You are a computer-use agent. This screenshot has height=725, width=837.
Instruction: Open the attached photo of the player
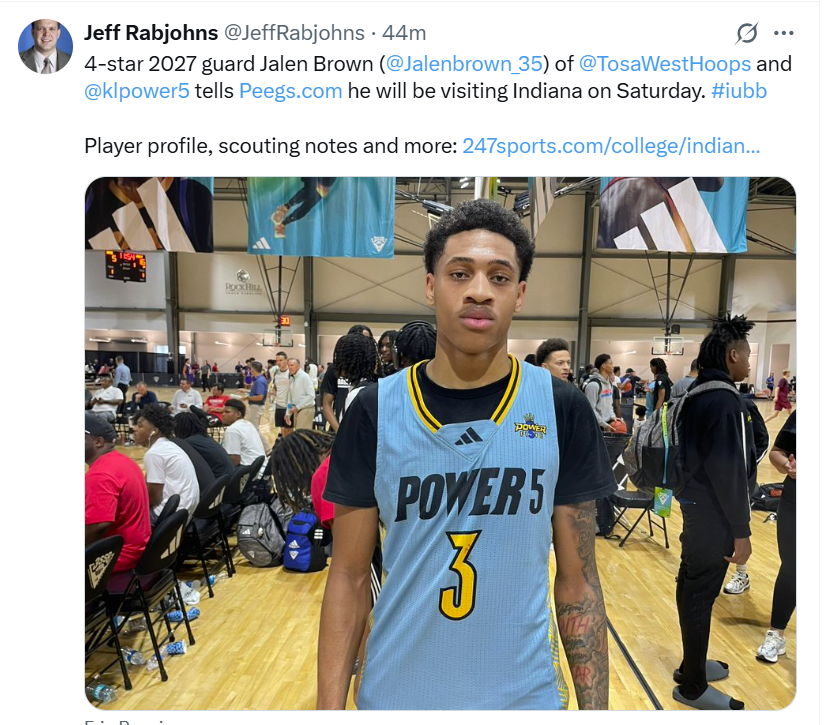[x=440, y=443]
